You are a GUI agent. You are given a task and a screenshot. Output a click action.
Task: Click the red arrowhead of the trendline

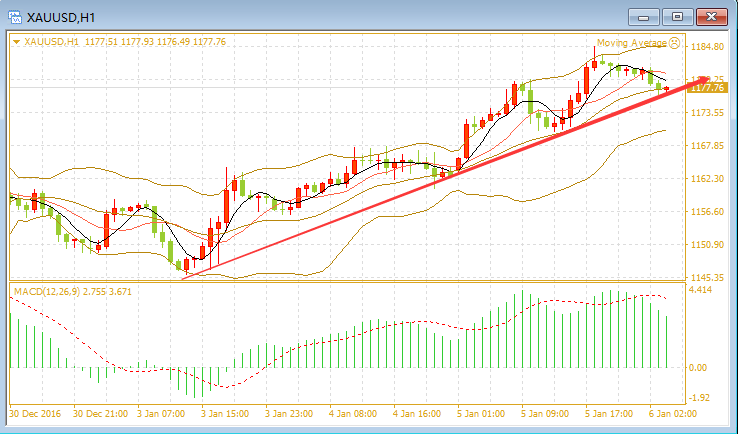701,80
